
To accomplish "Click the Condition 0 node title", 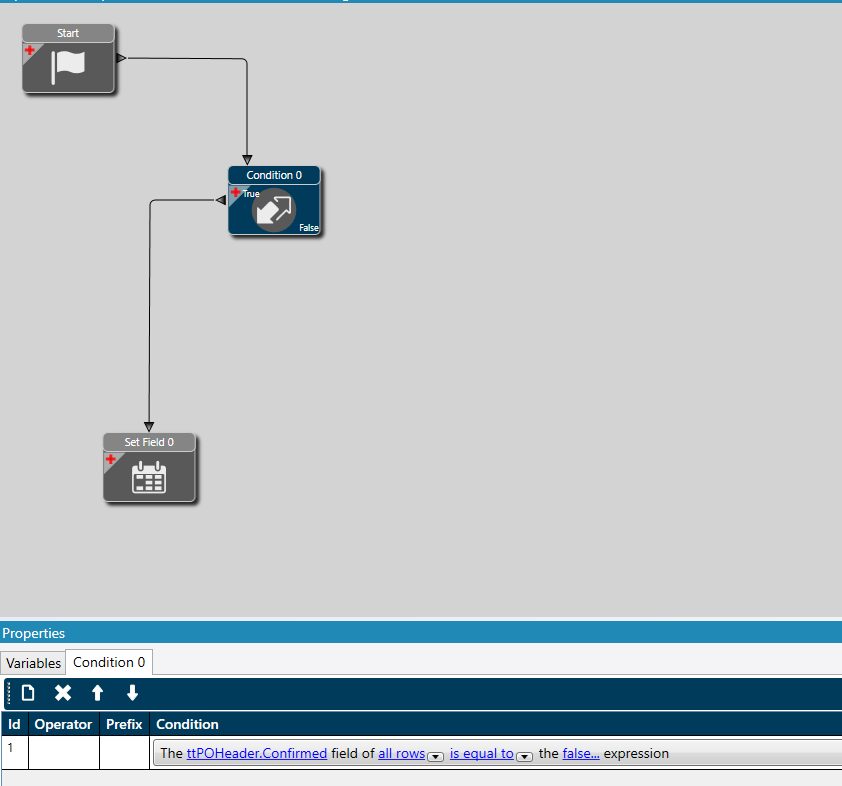I will click(274, 175).
